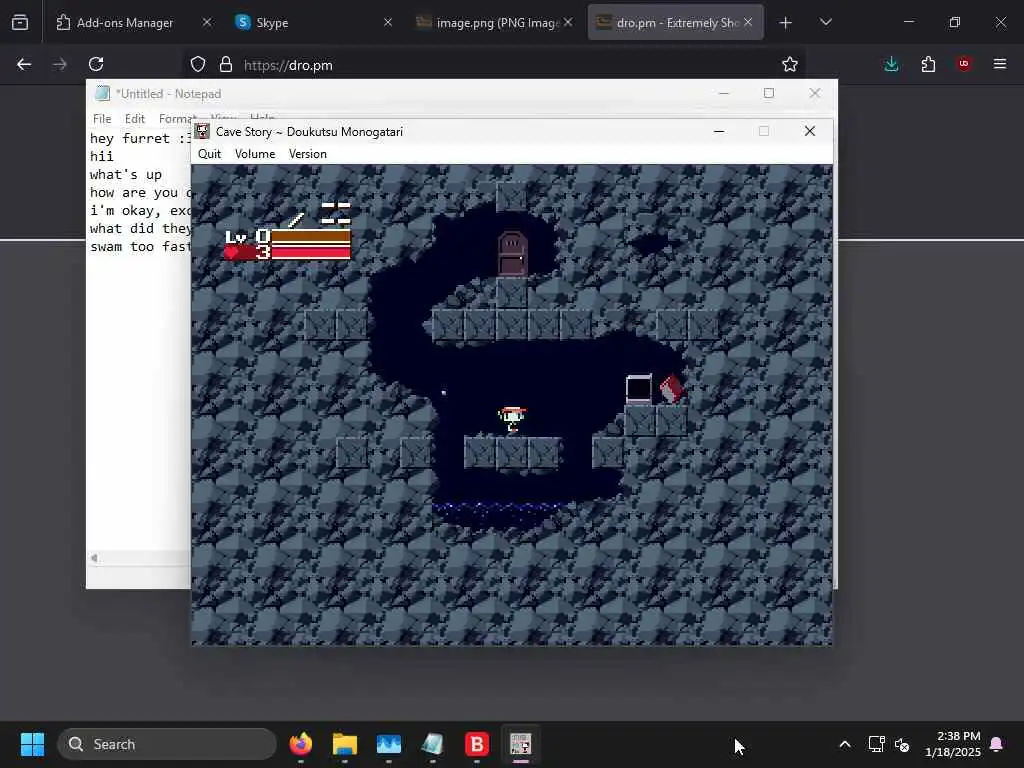The image size is (1024, 768).
Task: Open the Version menu in Cave Story
Action: (308, 154)
